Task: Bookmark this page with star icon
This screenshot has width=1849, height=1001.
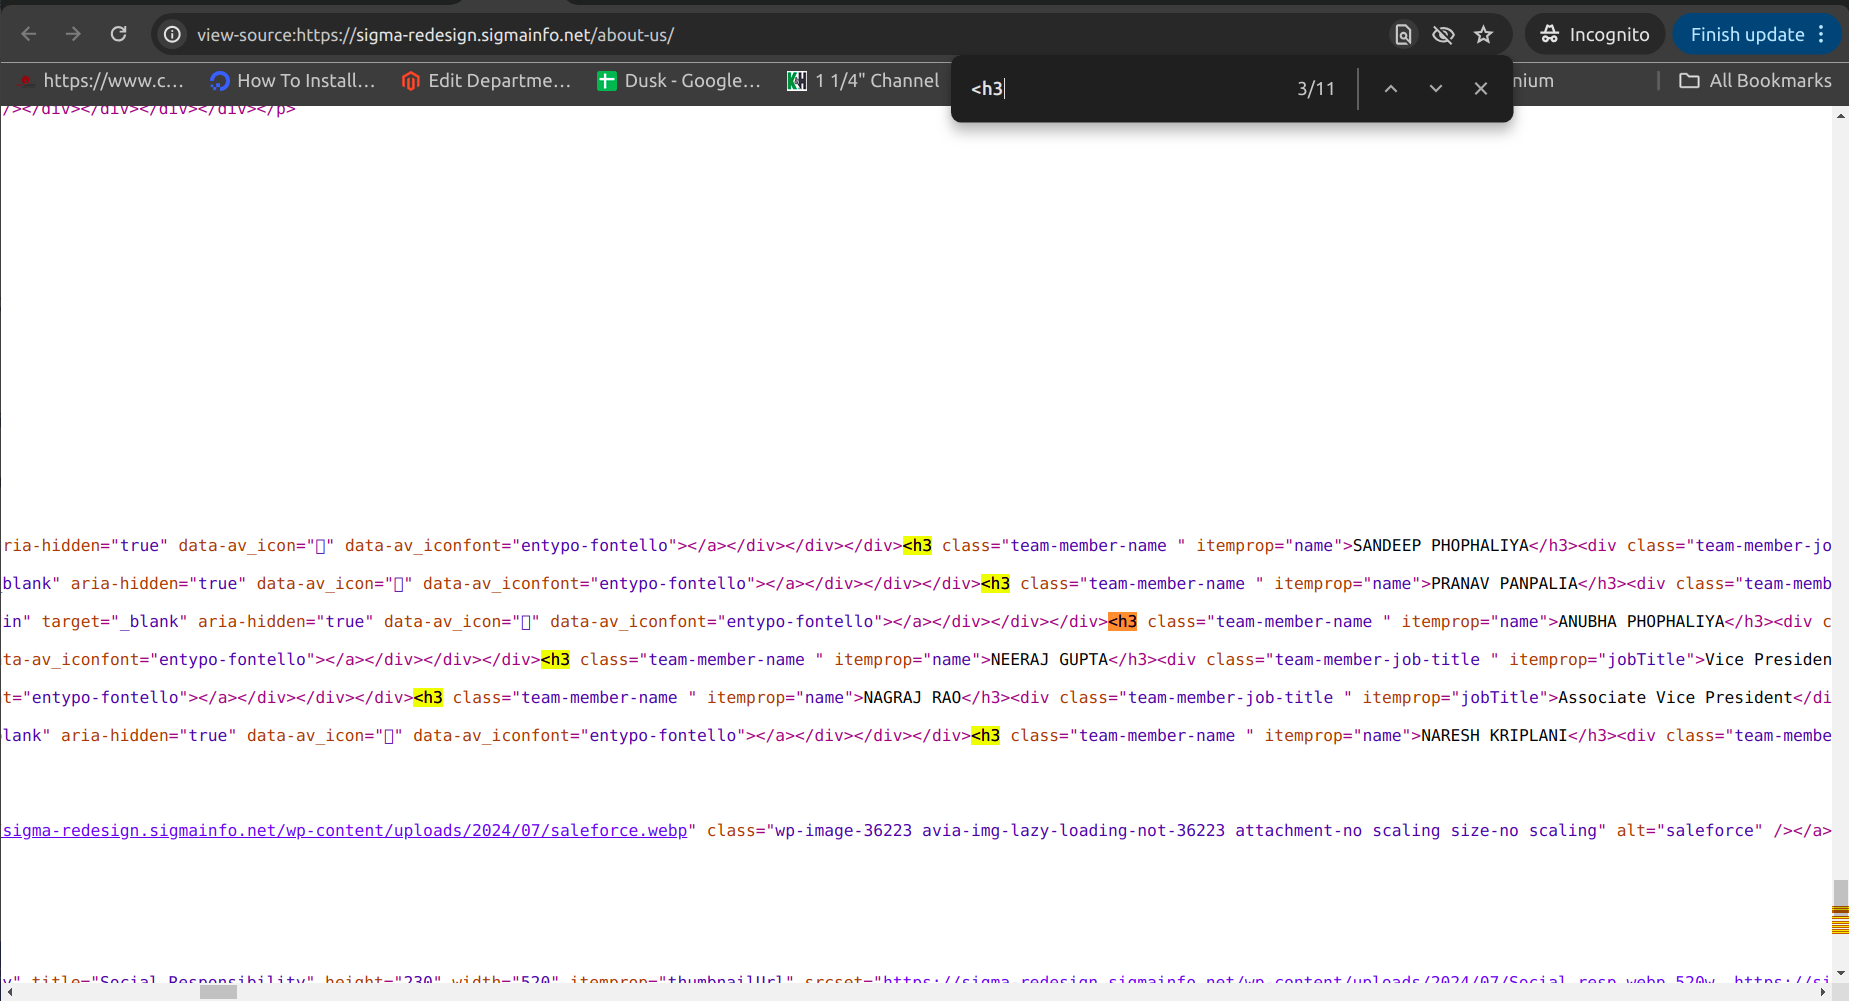Action: [1483, 35]
